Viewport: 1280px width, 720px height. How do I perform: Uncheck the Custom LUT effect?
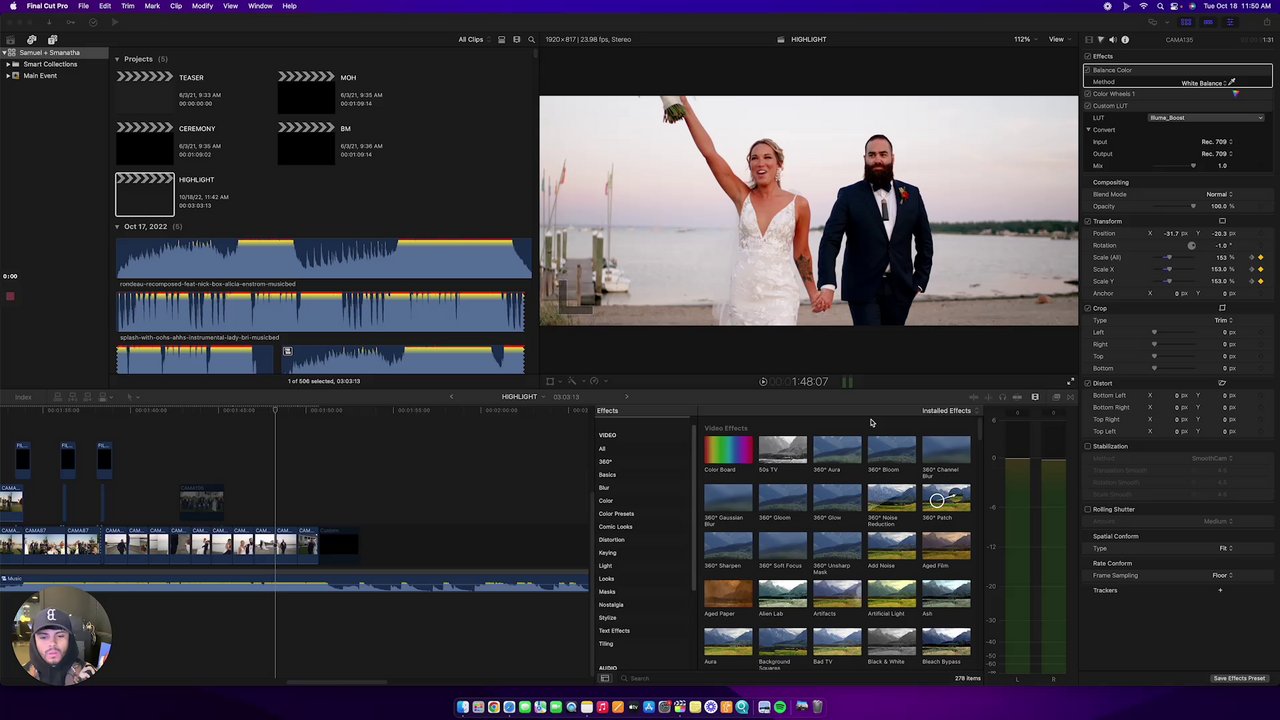[1088, 106]
